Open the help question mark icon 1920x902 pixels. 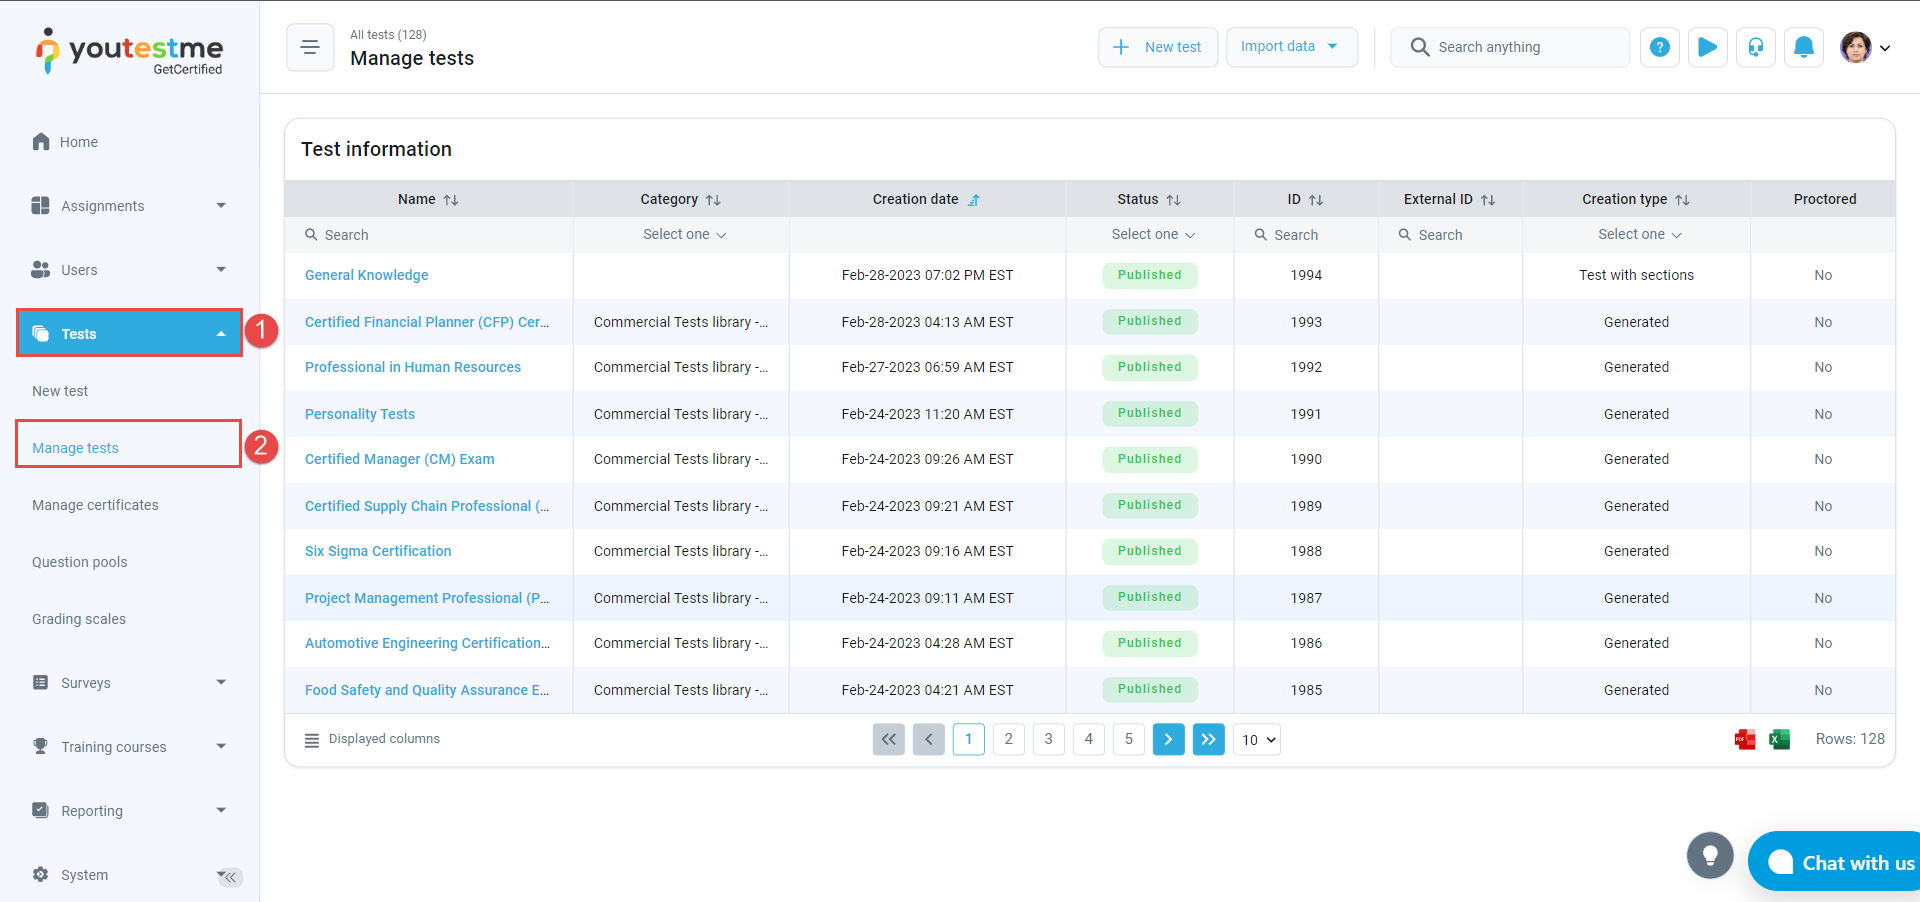pyautogui.click(x=1659, y=47)
